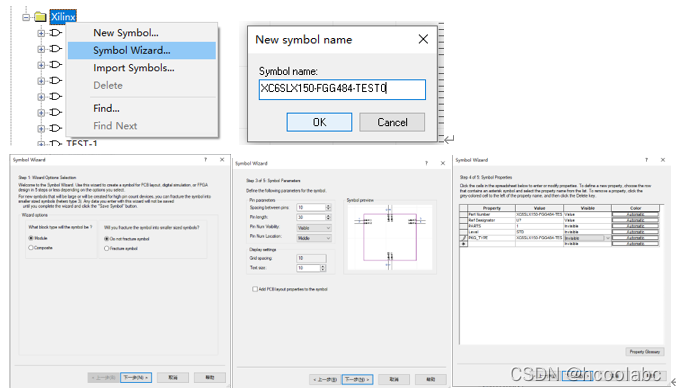Image resolution: width=676 pixels, height=391 pixels.
Task: Select the Ref Designator property cell
Action: click(x=491, y=220)
